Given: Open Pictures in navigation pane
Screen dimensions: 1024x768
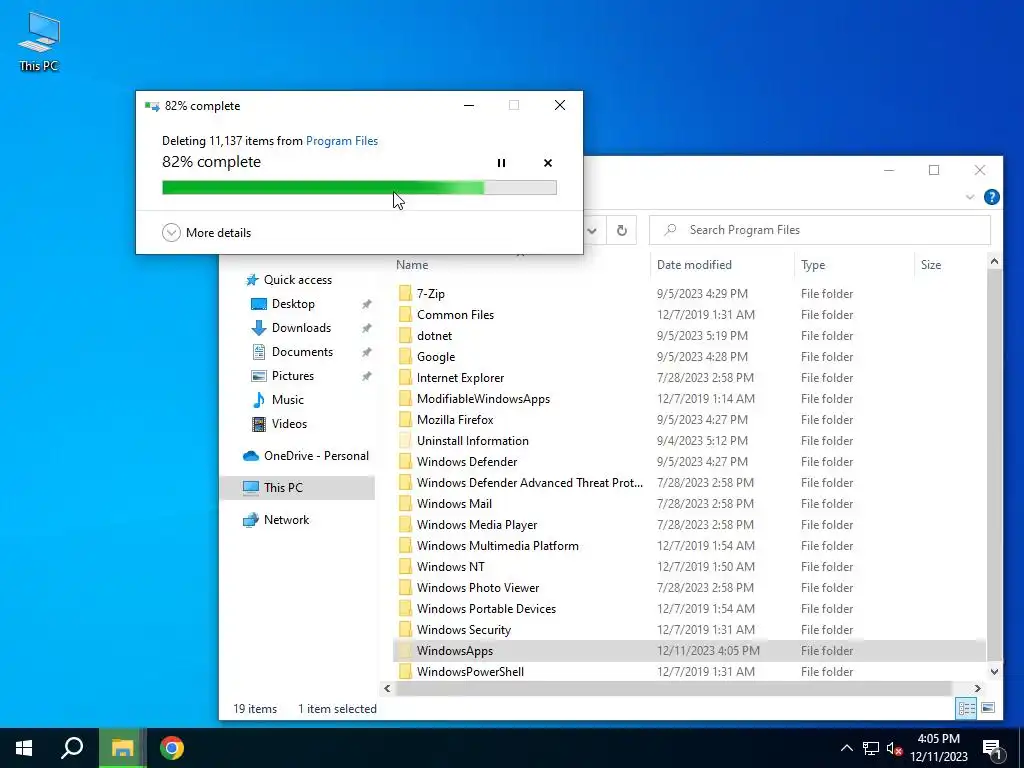Looking at the screenshot, I should pos(293,376).
